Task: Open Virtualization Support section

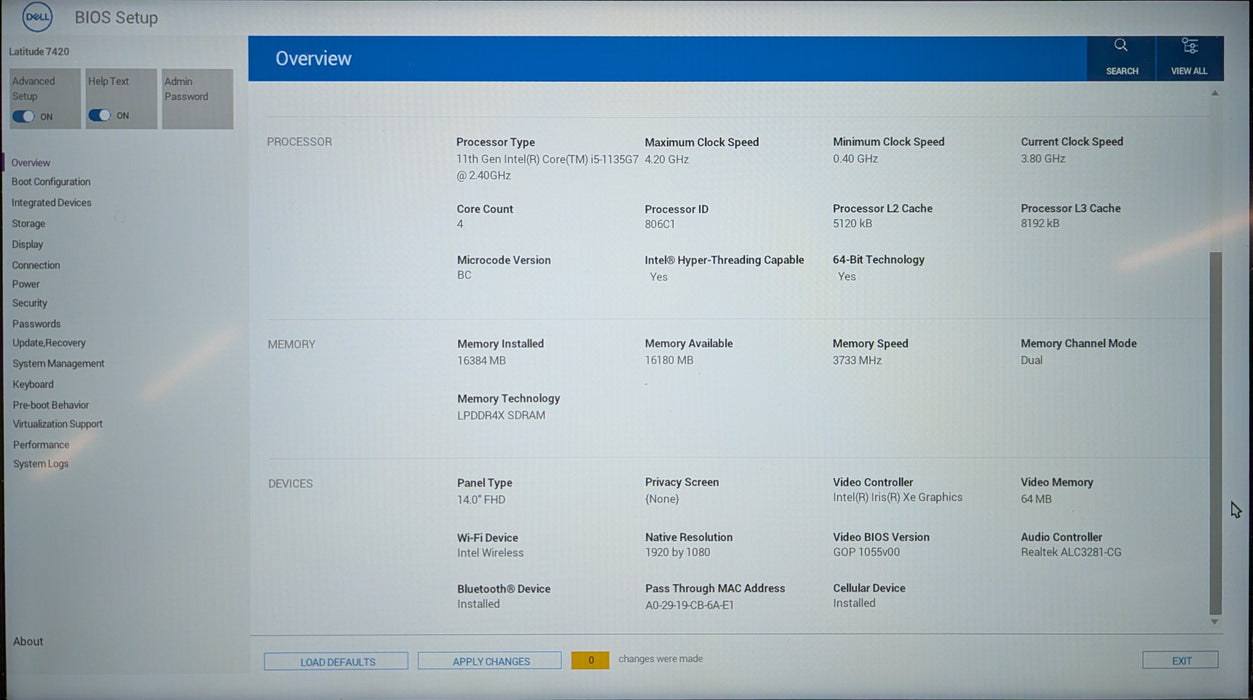Action: (58, 424)
